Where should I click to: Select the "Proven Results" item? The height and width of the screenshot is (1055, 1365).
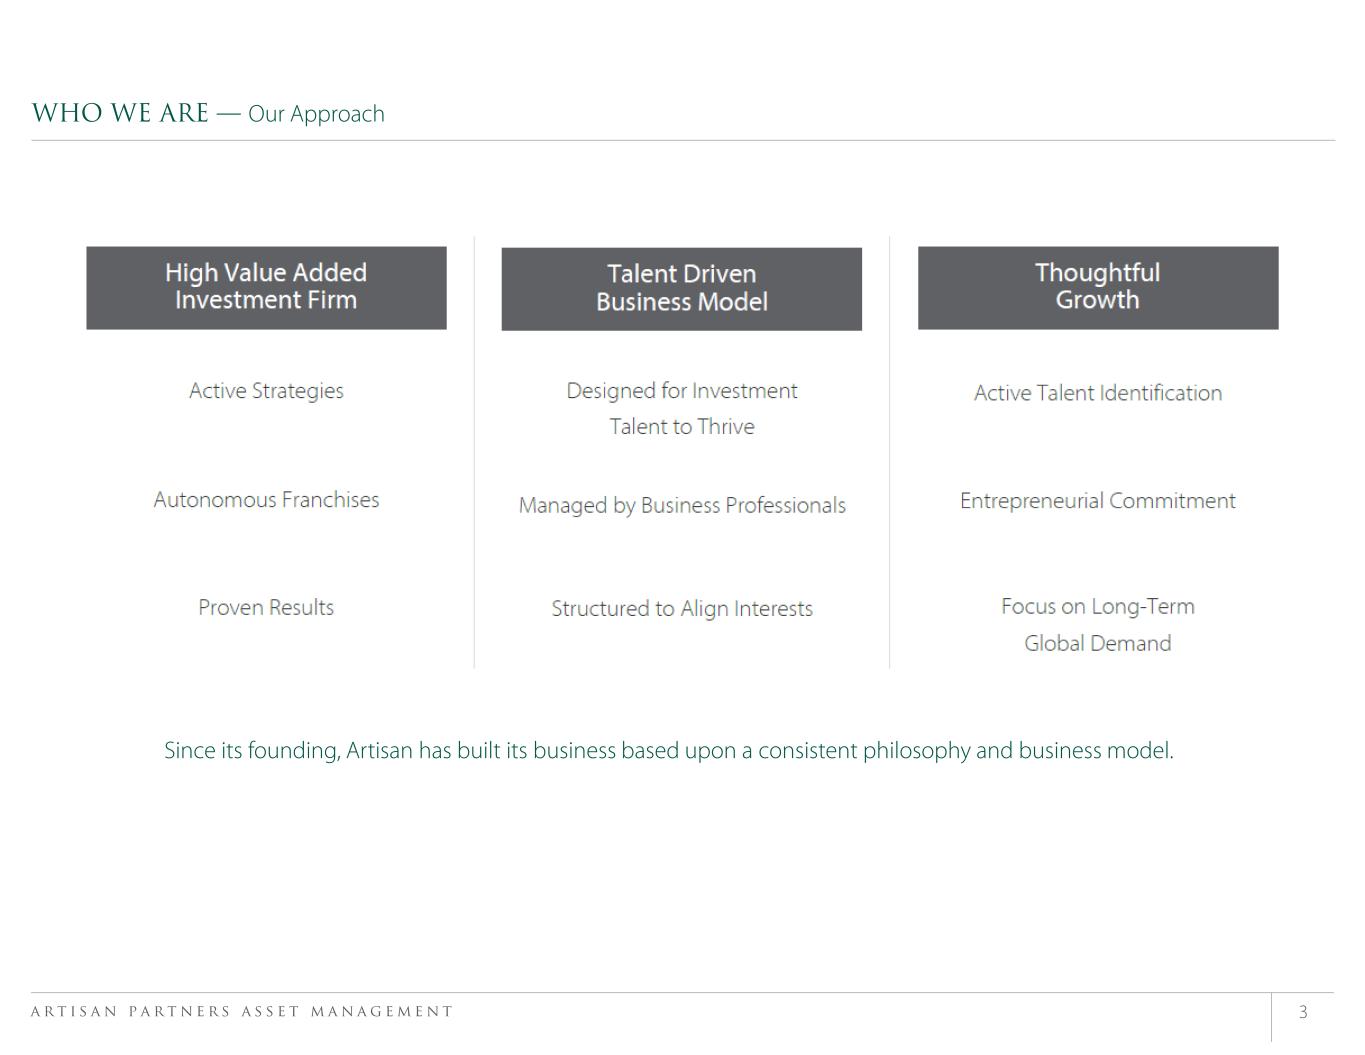coord(266,608)
